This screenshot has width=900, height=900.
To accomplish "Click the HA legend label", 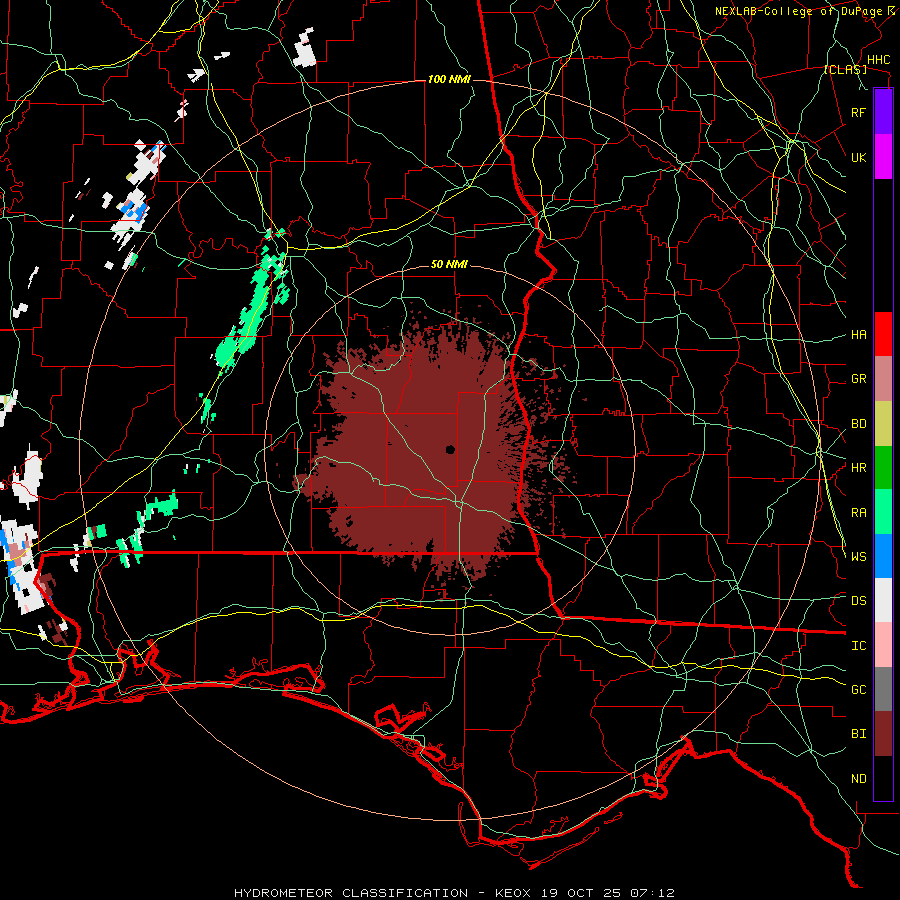I will coord(858,335).
